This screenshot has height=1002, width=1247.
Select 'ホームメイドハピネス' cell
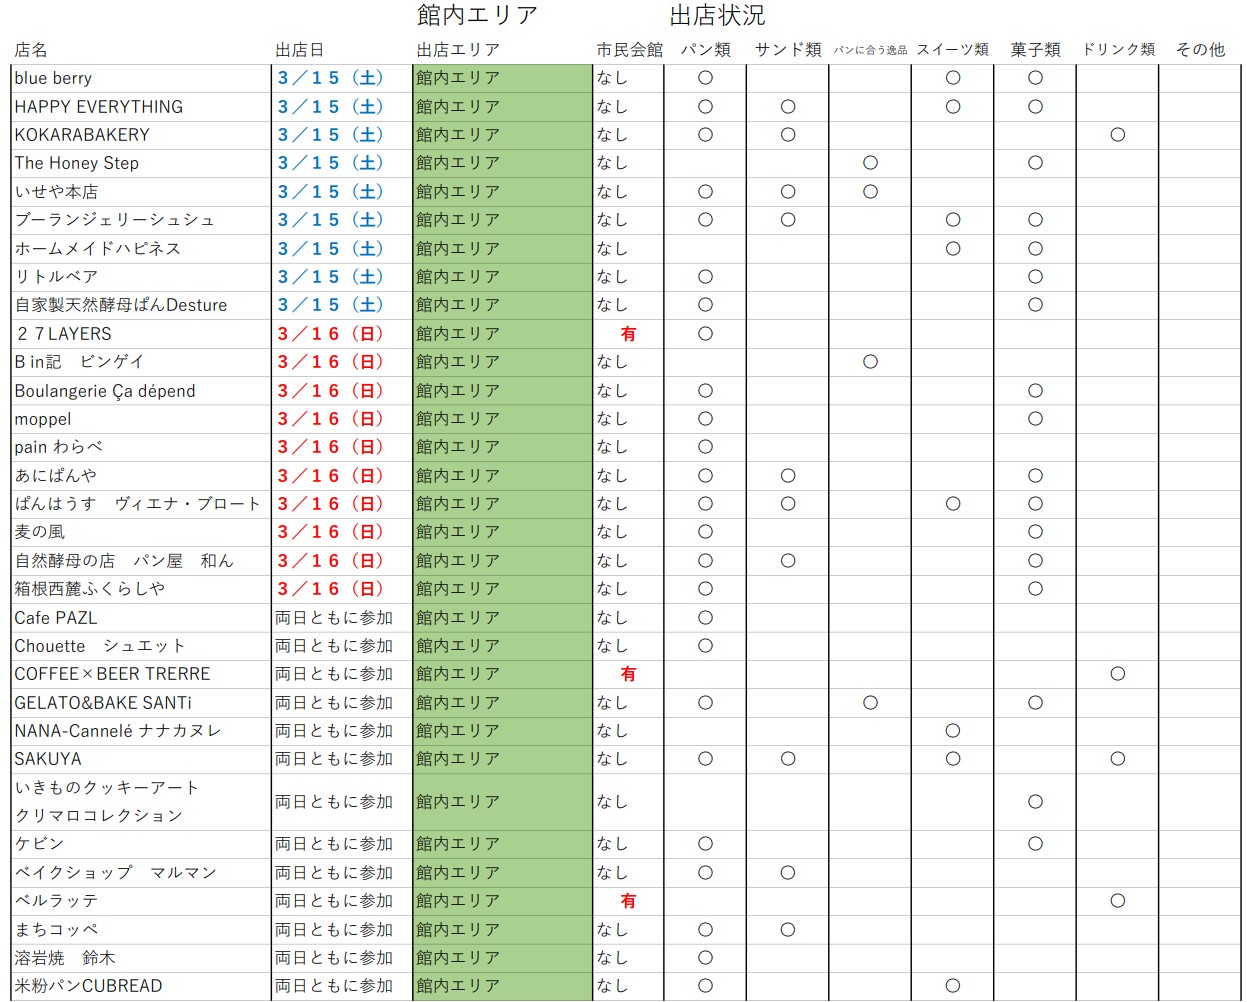click(98, 248)
